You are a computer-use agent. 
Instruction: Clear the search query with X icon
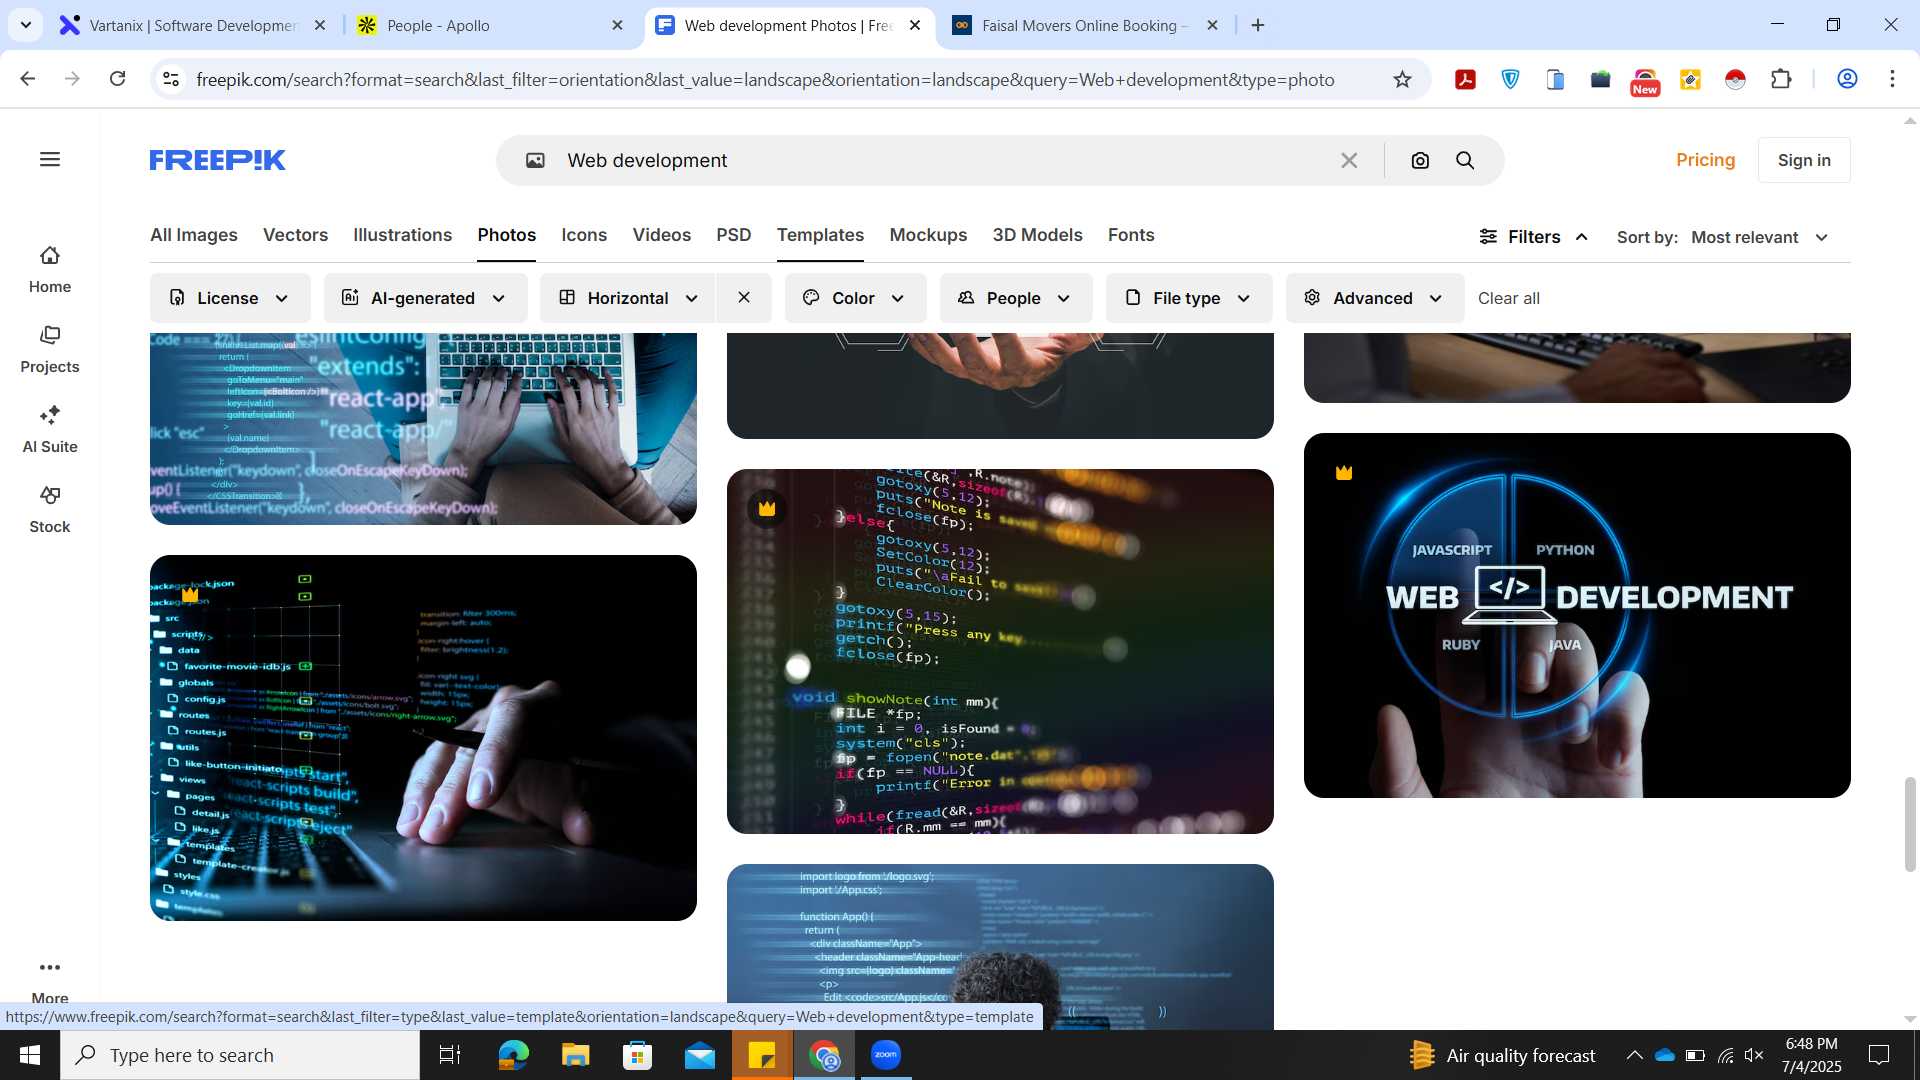(1349, 160)
